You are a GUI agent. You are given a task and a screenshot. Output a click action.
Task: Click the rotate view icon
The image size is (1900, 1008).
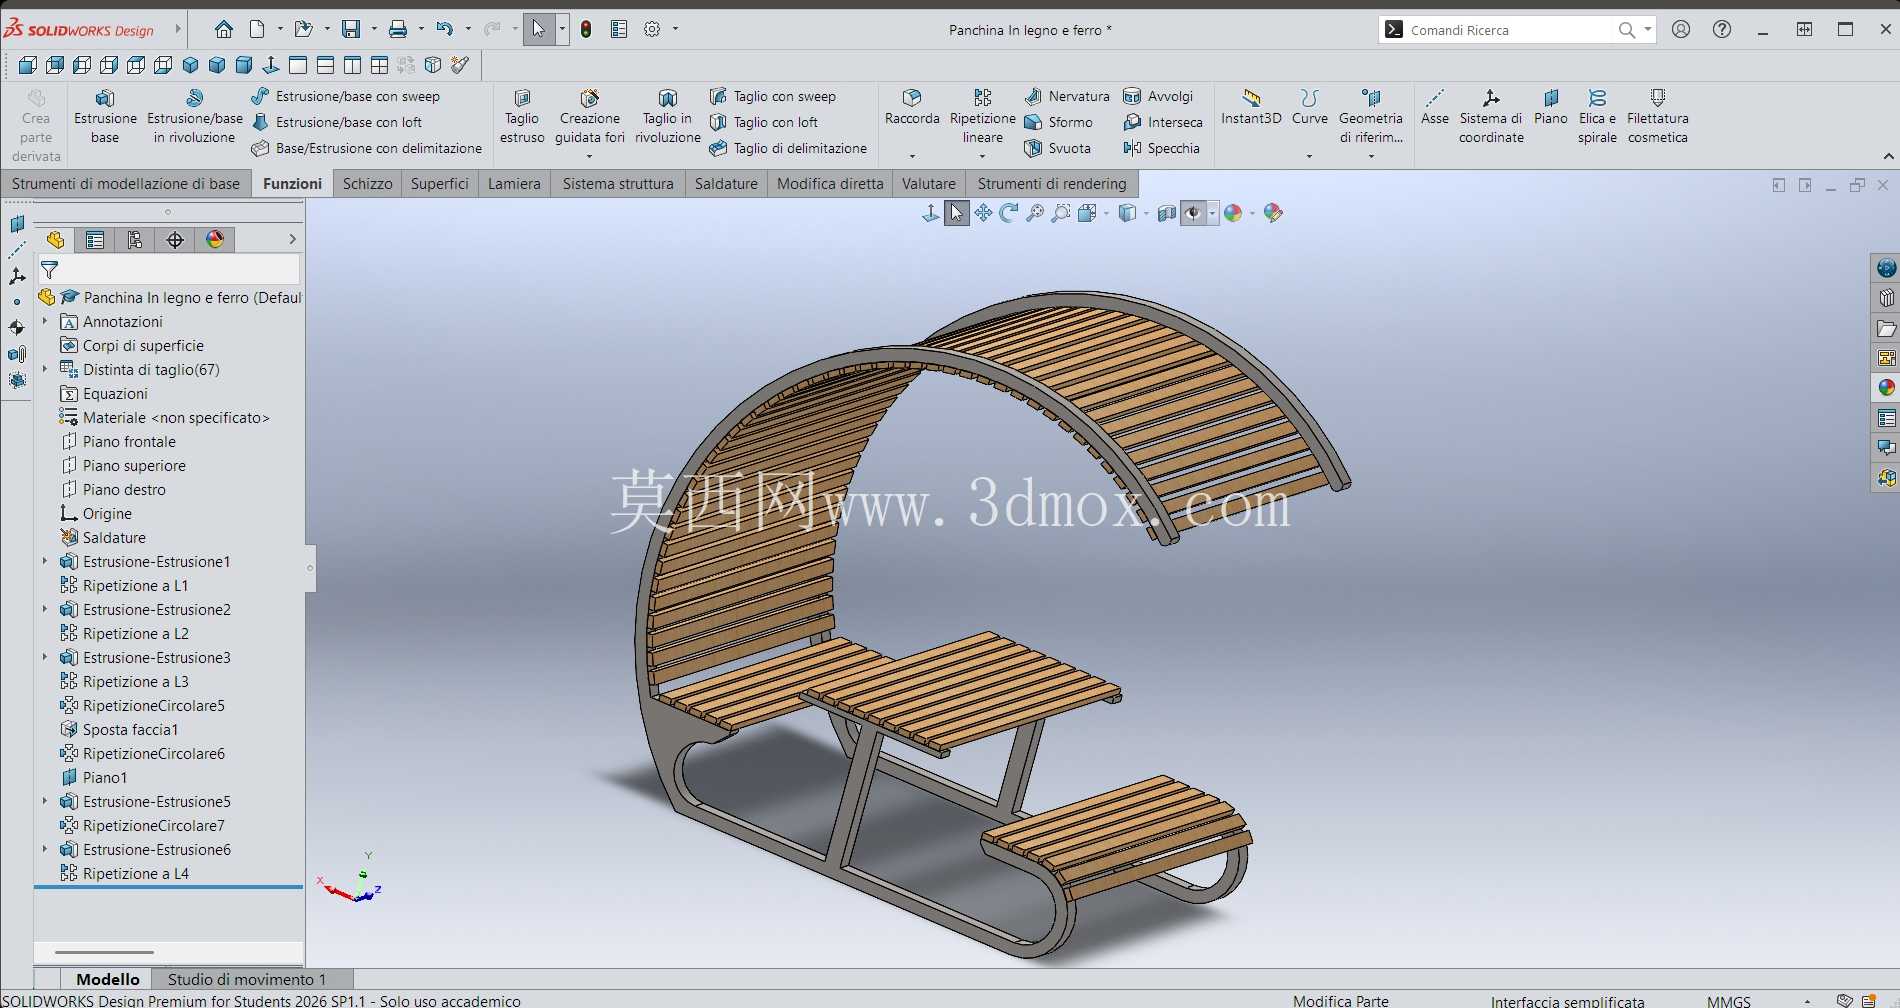pos(1009,213)
